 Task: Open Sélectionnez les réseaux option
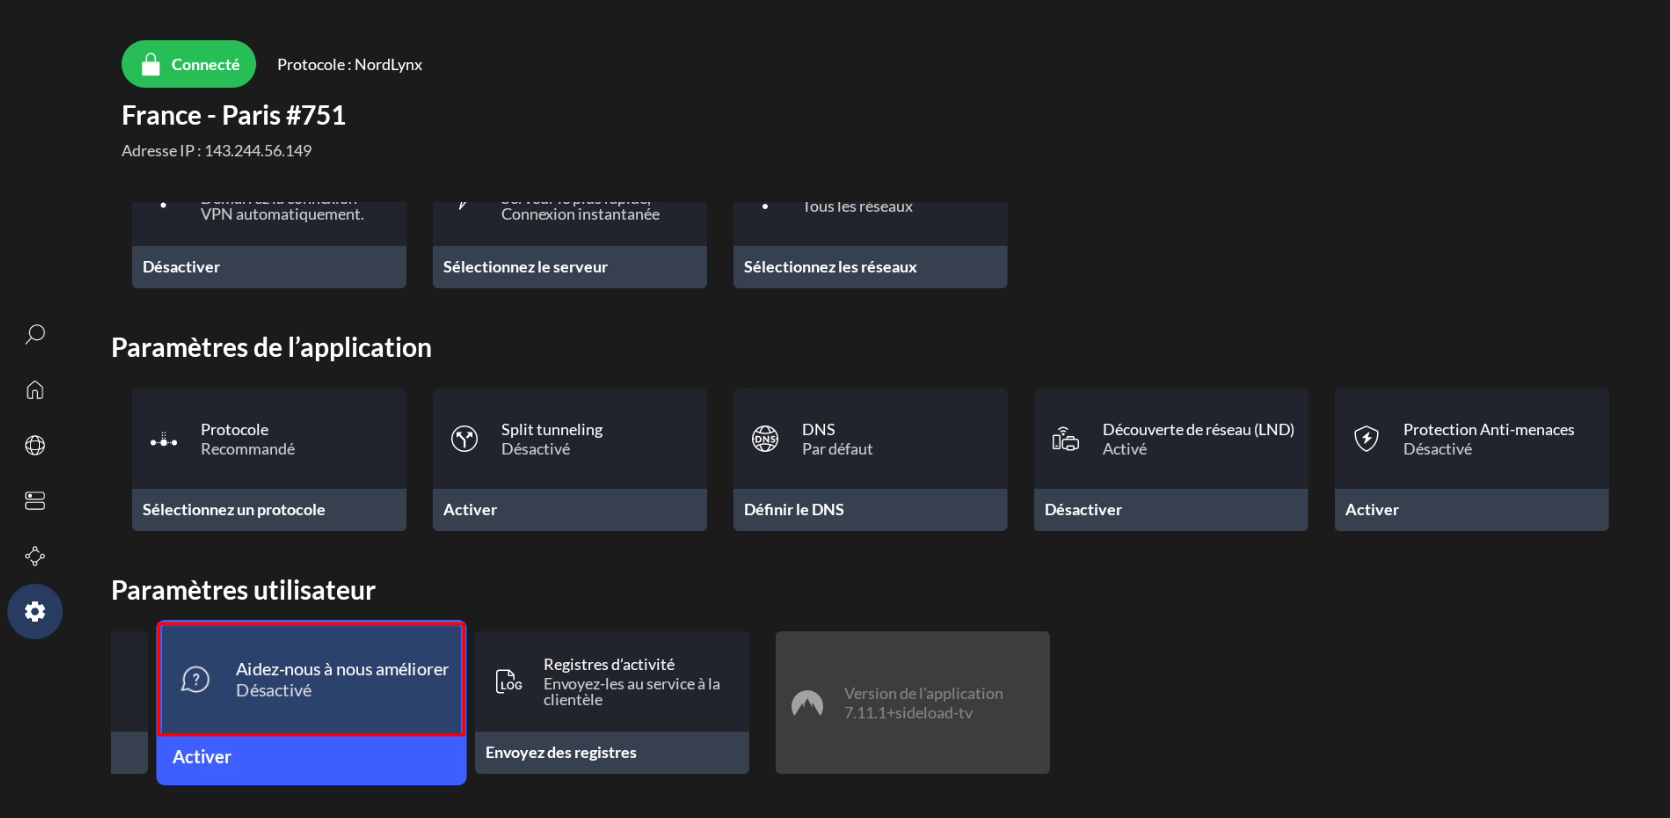[869, 267]
